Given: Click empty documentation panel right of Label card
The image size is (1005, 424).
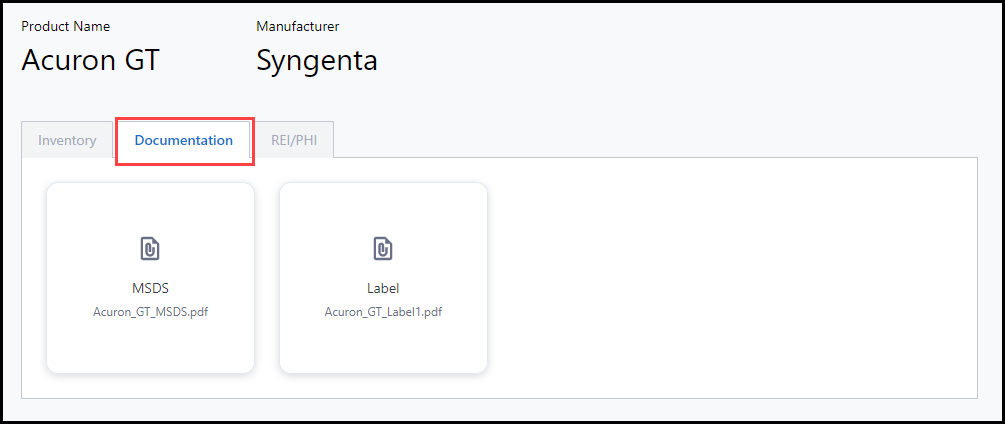Looking at the screenshot, I should (x=730, y=278).
